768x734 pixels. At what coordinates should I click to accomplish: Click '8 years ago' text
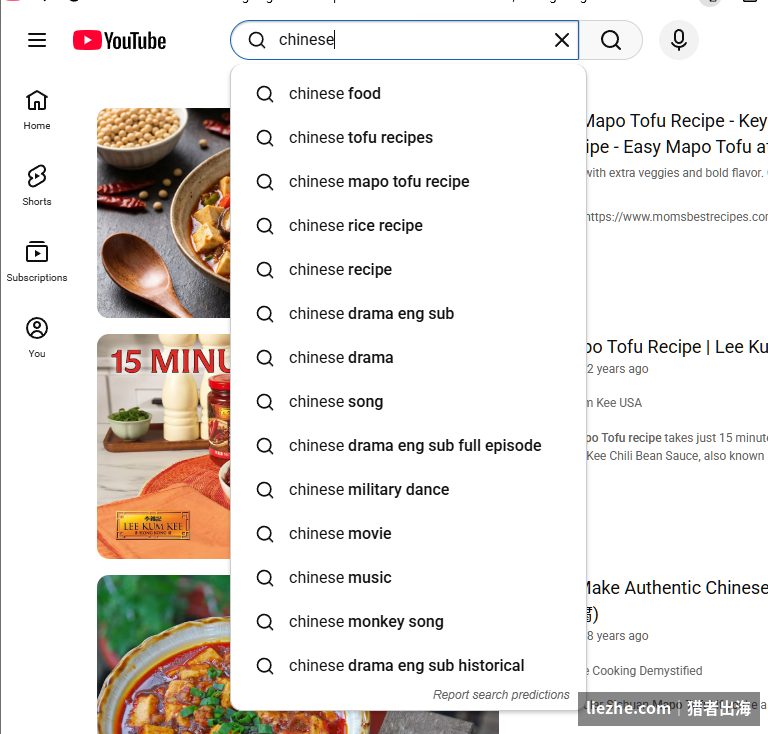tap(617, 636)
